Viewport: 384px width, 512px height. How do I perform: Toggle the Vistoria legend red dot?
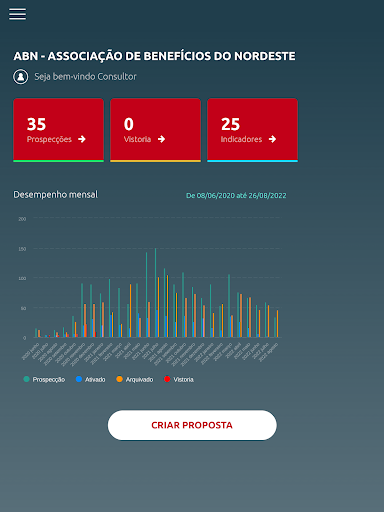167,379
